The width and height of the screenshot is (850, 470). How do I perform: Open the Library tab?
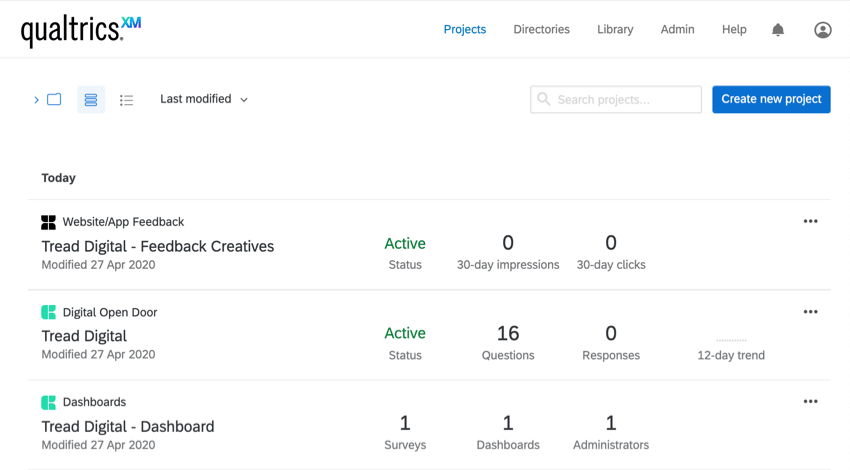pyautogui.click(x=615, y=30)
